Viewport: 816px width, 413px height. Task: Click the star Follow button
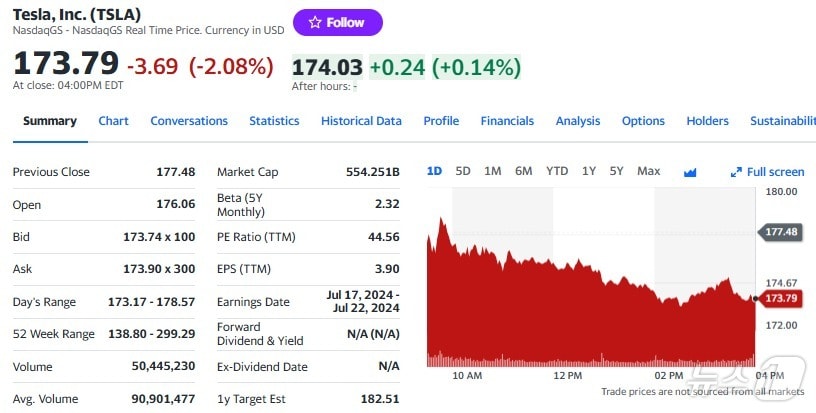point(337,22)
